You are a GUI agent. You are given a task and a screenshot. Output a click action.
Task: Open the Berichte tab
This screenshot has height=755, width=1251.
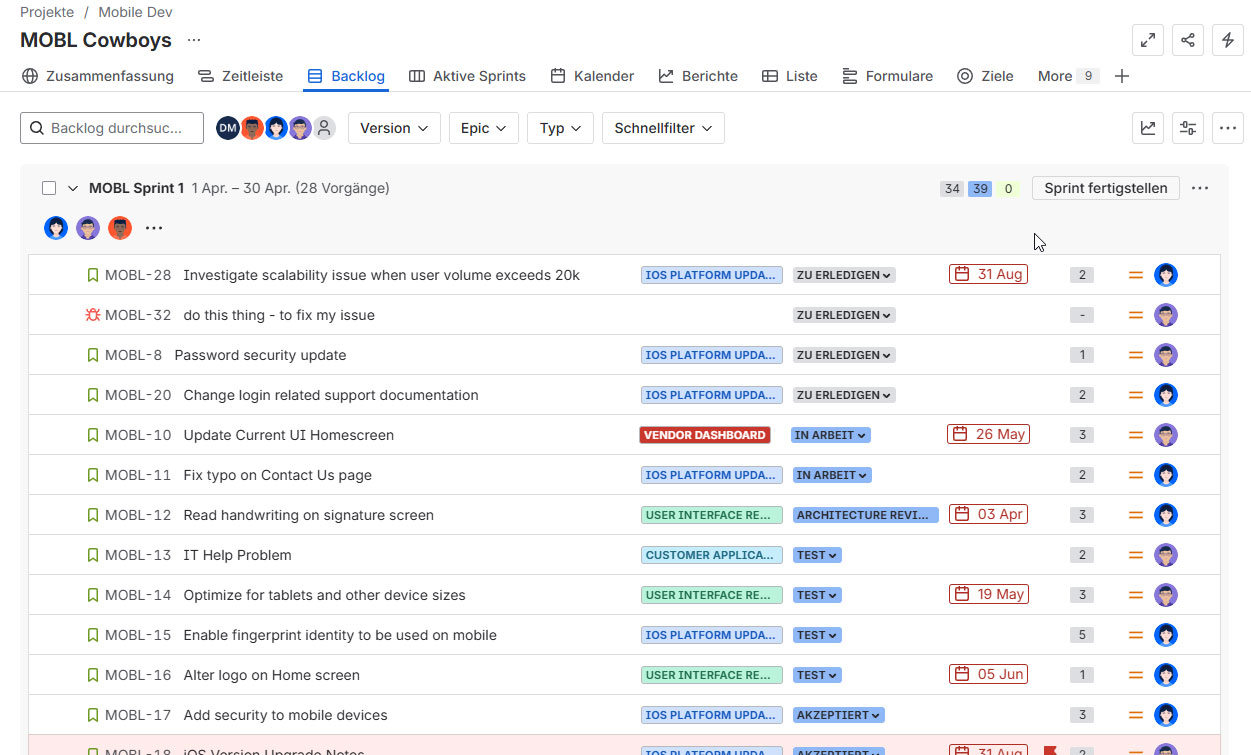coord(698,76)
